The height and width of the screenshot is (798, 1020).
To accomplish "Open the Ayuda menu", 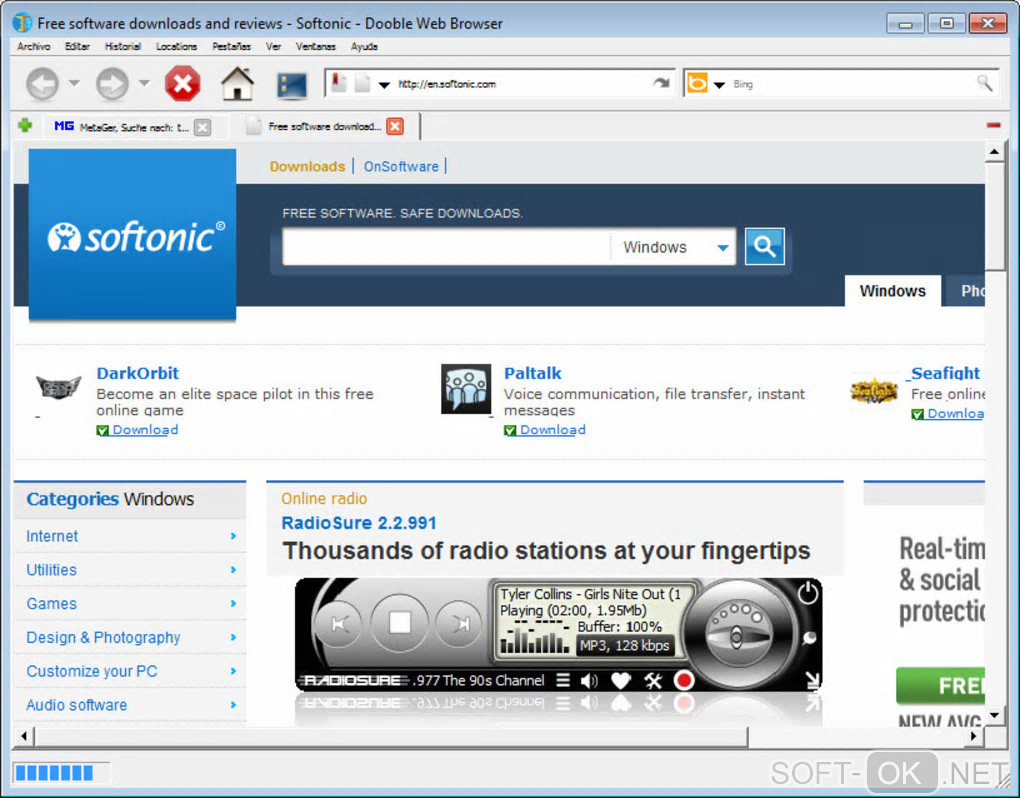I will pyautogui.click(x=364, y=47).
